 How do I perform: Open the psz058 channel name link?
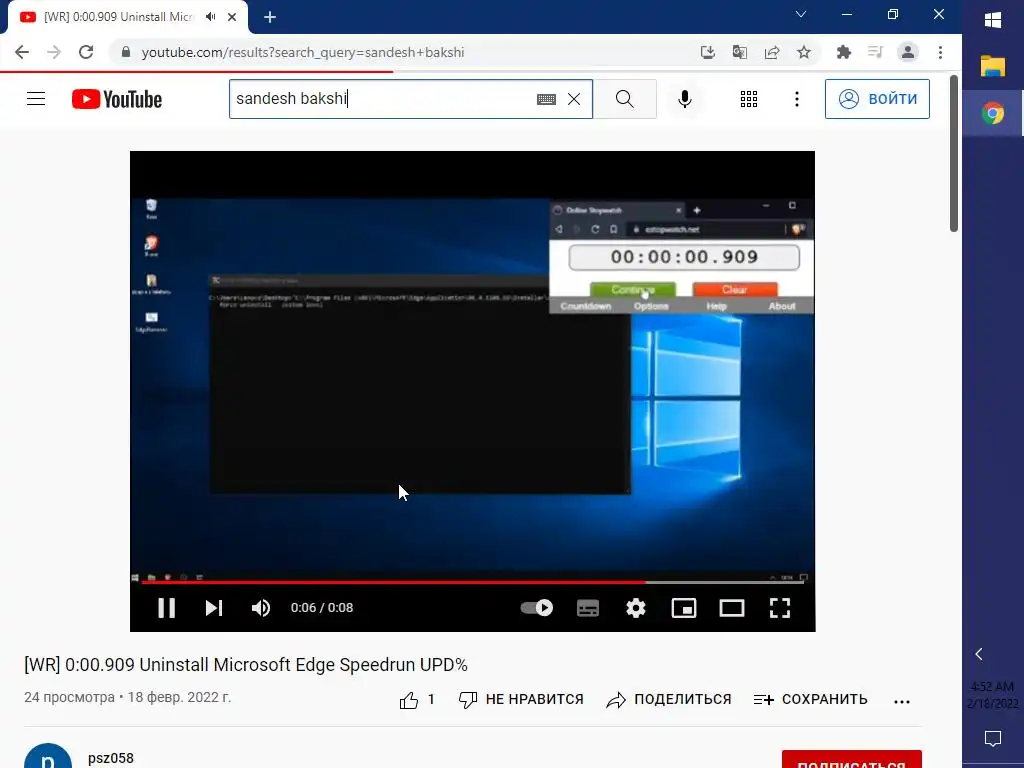point(110,758)
